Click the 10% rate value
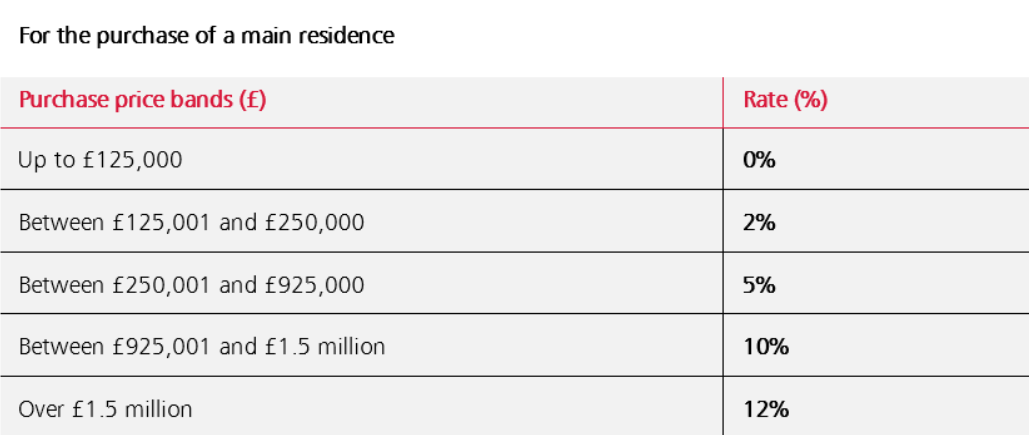1029x435 pixels. click(766, 348)
